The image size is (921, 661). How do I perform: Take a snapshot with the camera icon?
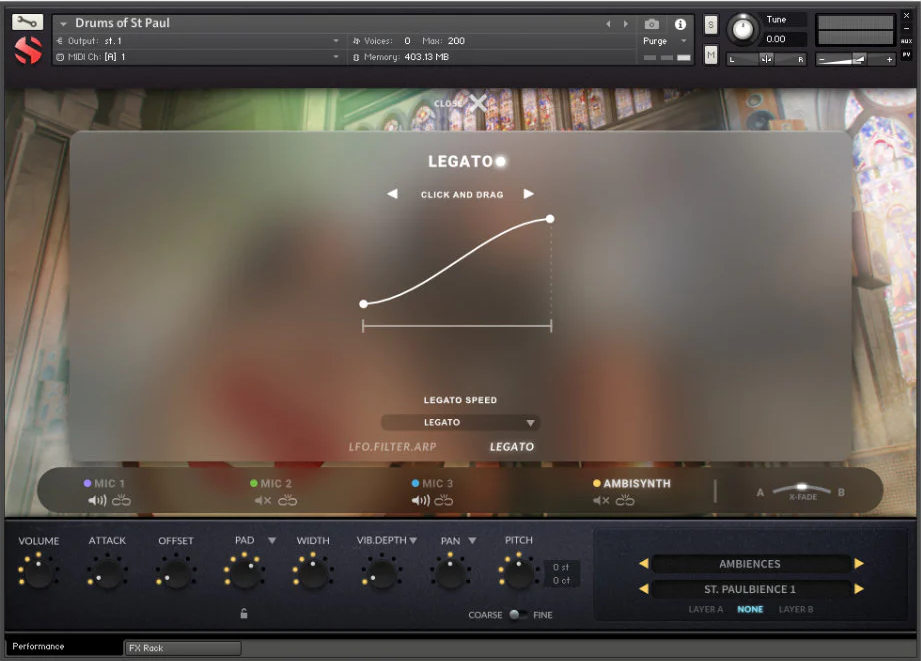[652, 24]
